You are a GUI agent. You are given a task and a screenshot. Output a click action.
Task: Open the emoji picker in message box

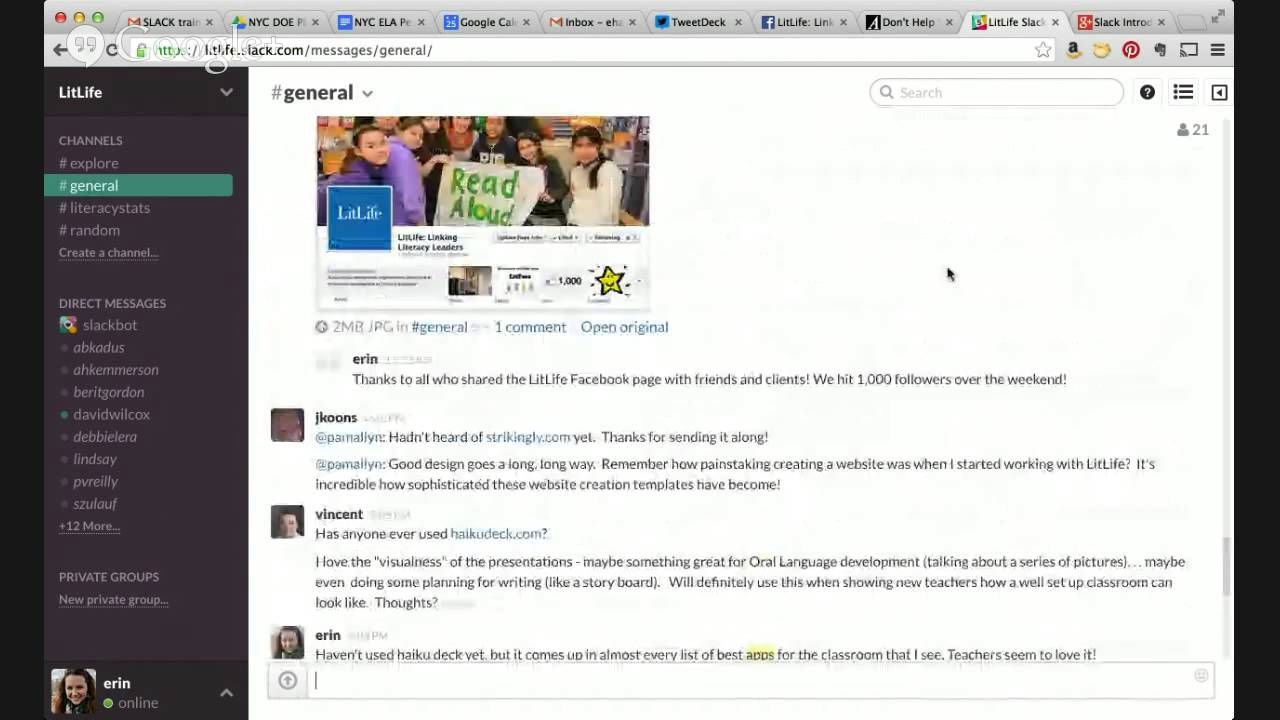point(1201,676)
